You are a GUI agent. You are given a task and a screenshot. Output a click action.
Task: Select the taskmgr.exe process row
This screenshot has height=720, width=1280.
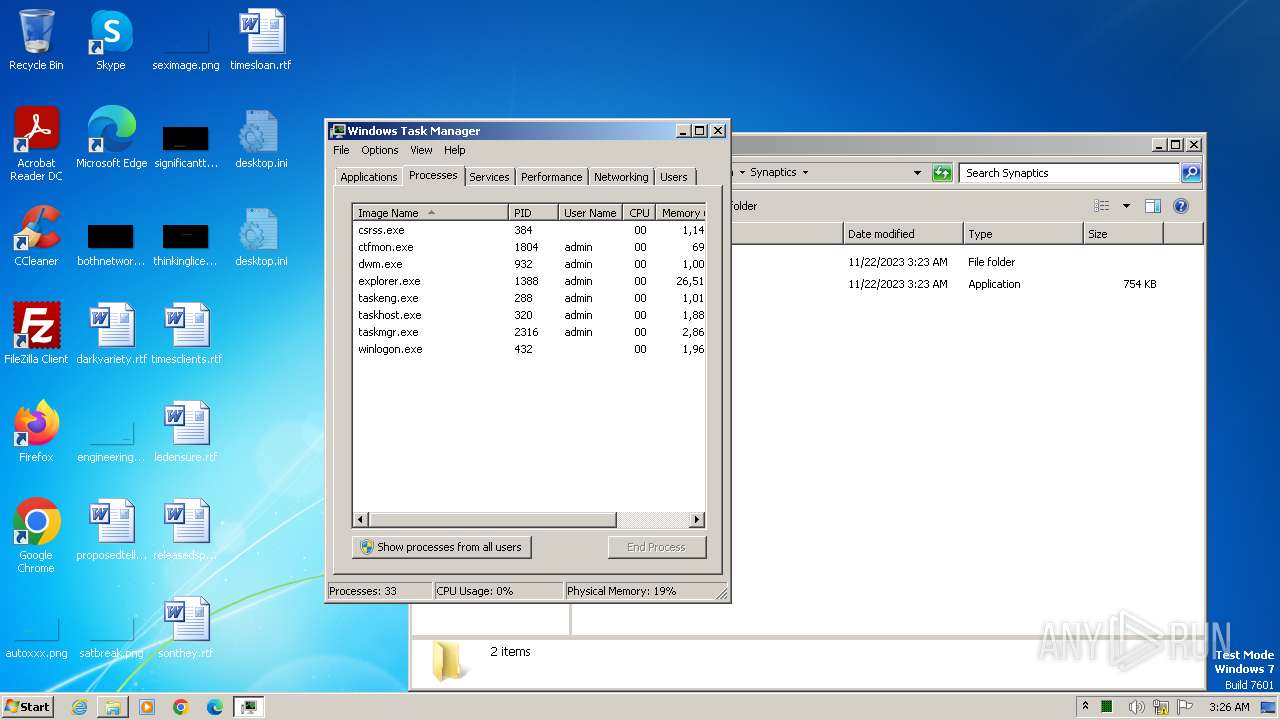coord(529,332)
